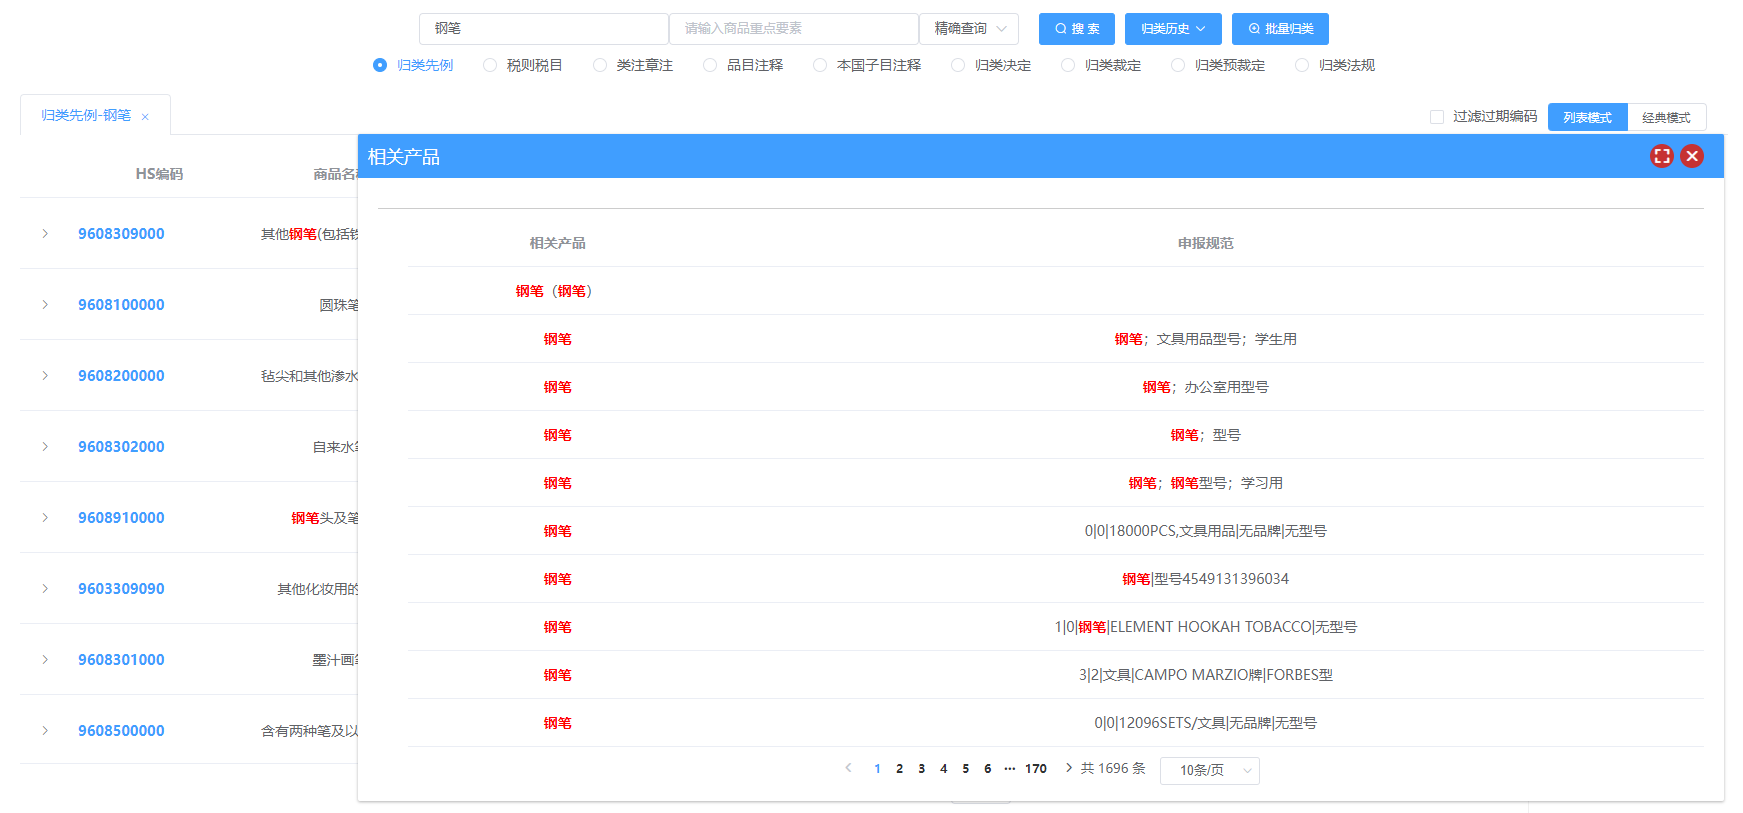Go to page 3 in pagination

pyautogui.click(x=921, y=769)
